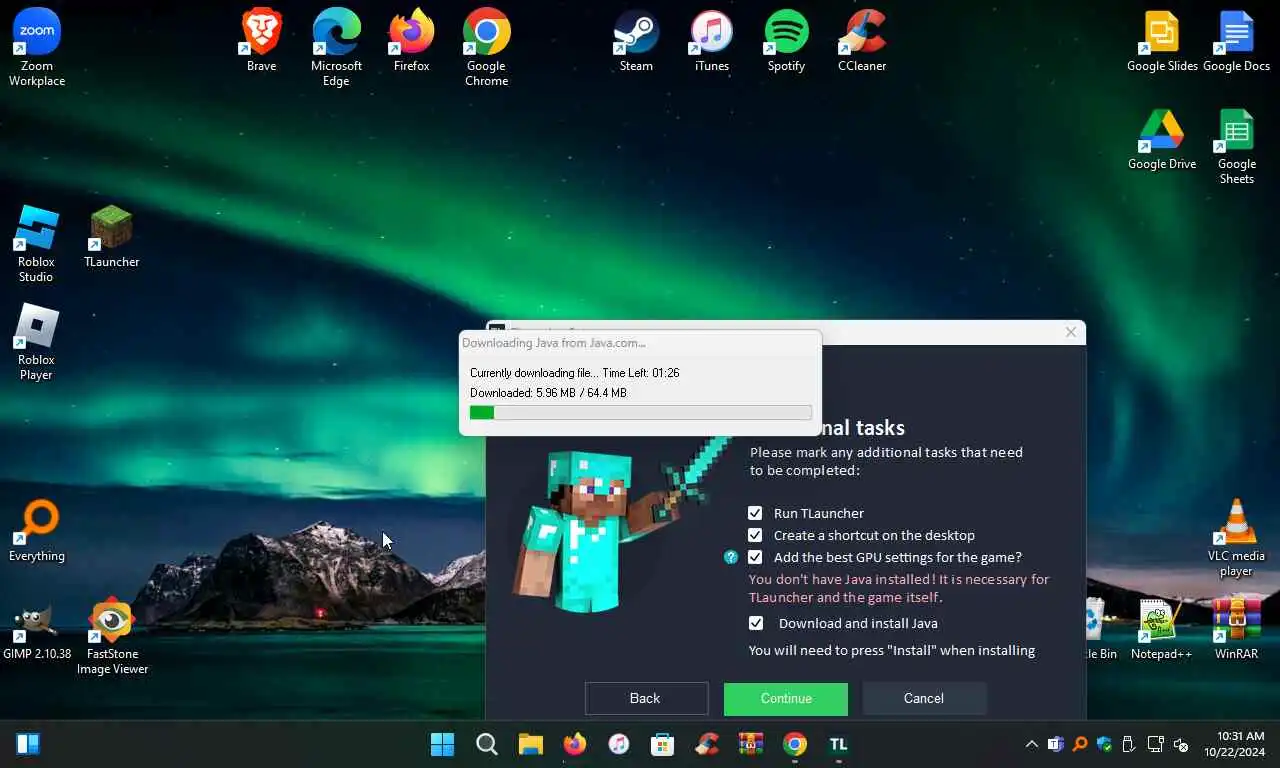Click the WinRAR taskbar icon

pyautogui.click(x=750, y=744)
